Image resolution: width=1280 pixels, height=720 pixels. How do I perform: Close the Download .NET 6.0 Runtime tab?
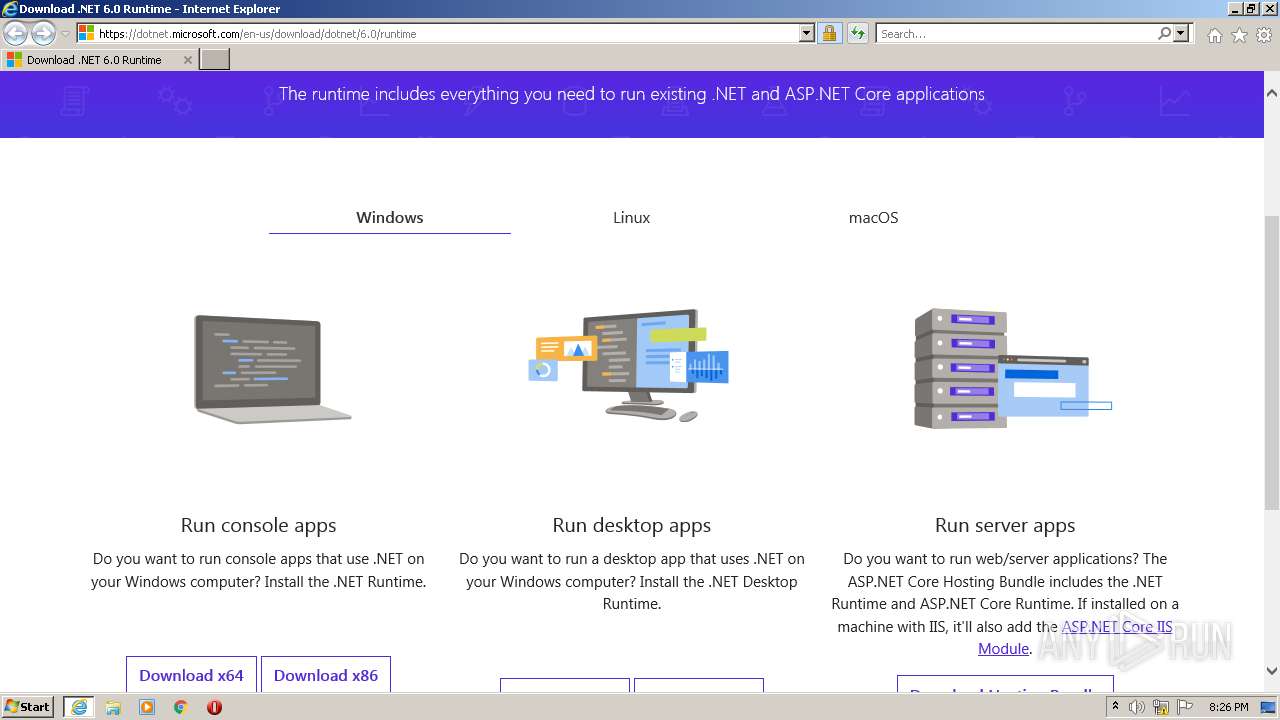(x=187, y=60)
